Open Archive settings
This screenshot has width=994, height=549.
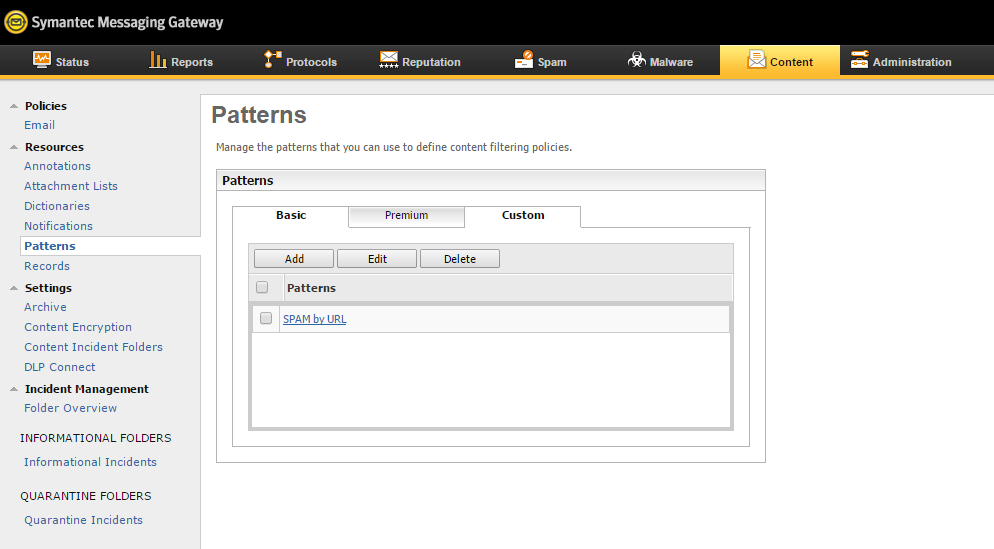point(45,307)
